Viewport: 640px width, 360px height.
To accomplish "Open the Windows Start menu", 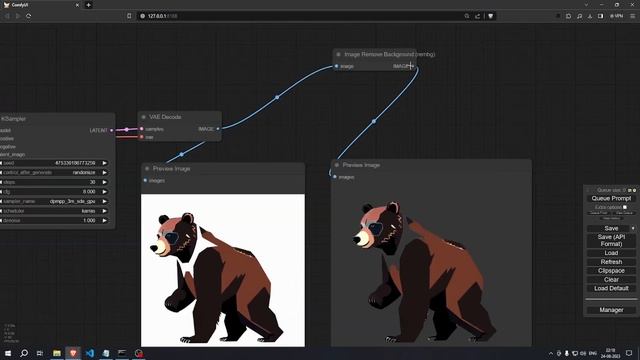I will 8,353.
